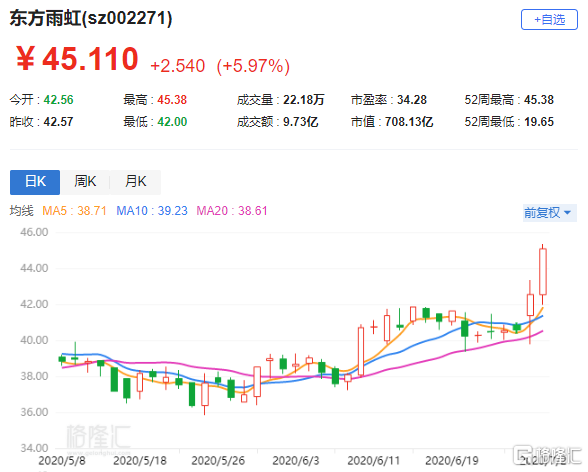Click the current price ¥45.110

(77, 58)
